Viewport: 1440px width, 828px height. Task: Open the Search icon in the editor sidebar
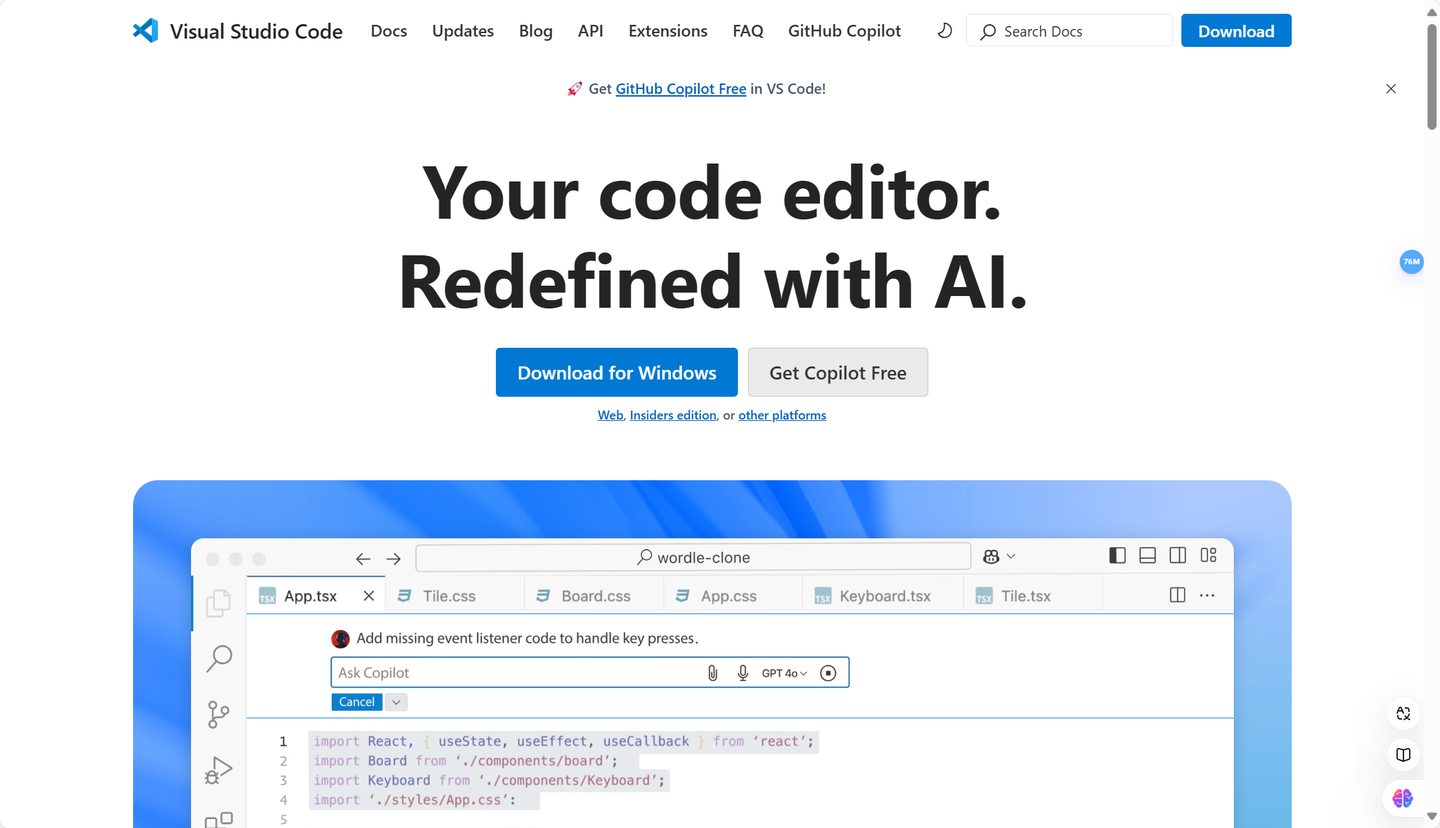tap(219, 658)
